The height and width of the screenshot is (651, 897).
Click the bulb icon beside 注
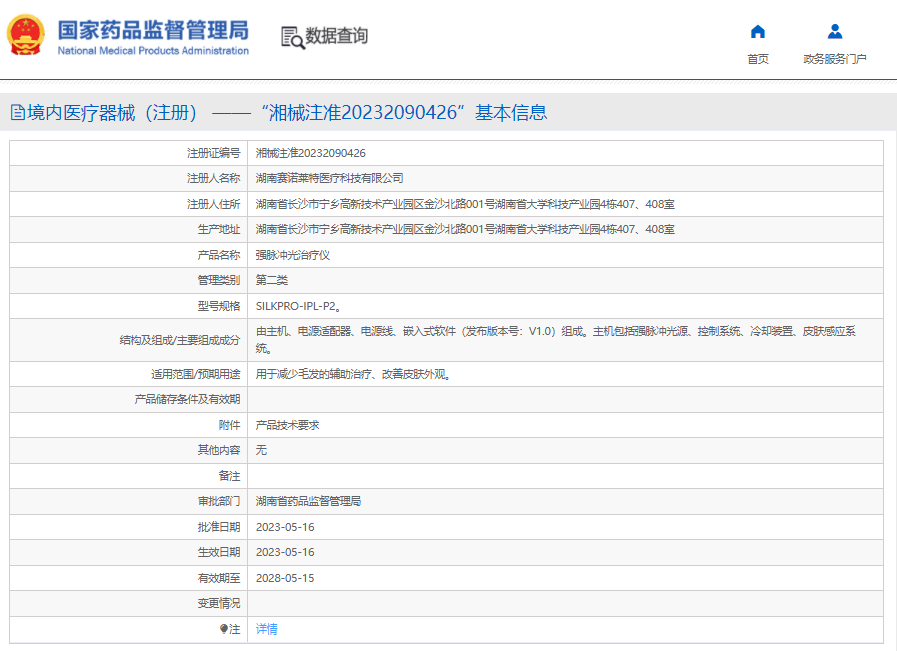[224, 629]
